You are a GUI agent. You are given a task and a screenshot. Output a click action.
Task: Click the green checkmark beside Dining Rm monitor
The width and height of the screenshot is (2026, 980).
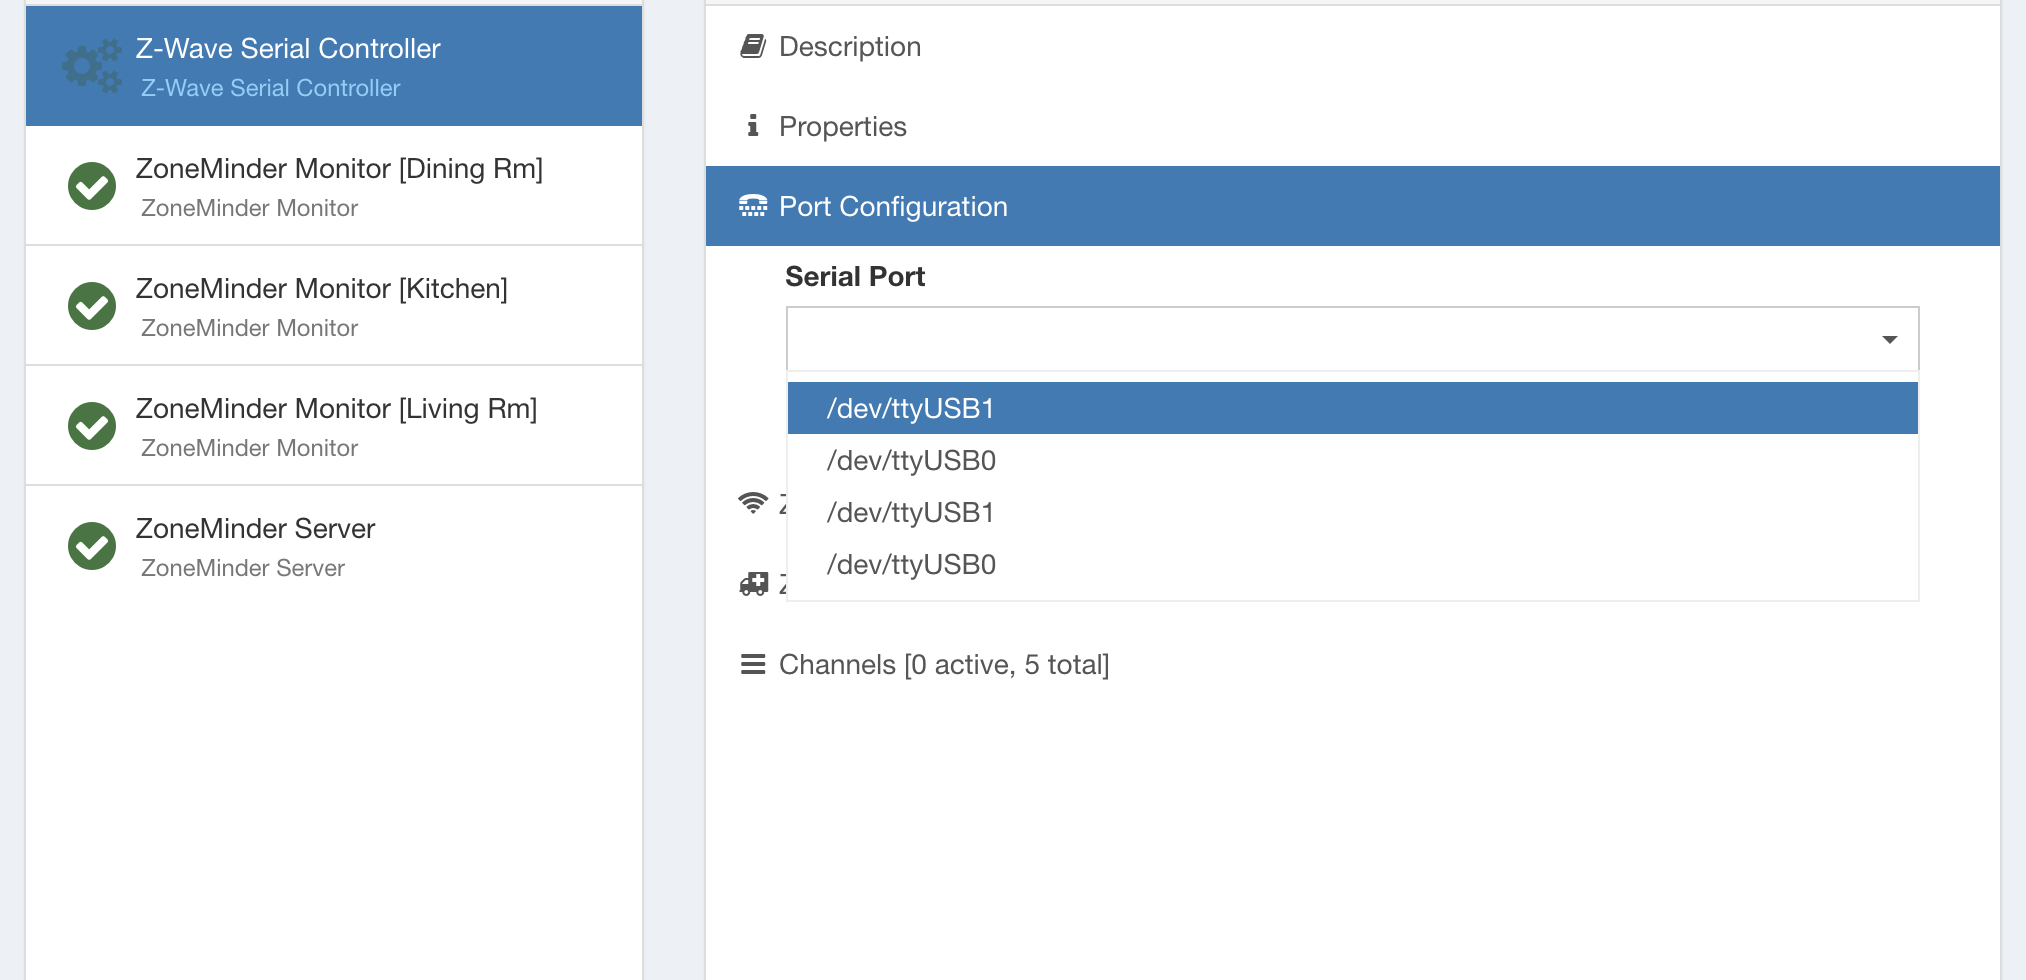92,186
